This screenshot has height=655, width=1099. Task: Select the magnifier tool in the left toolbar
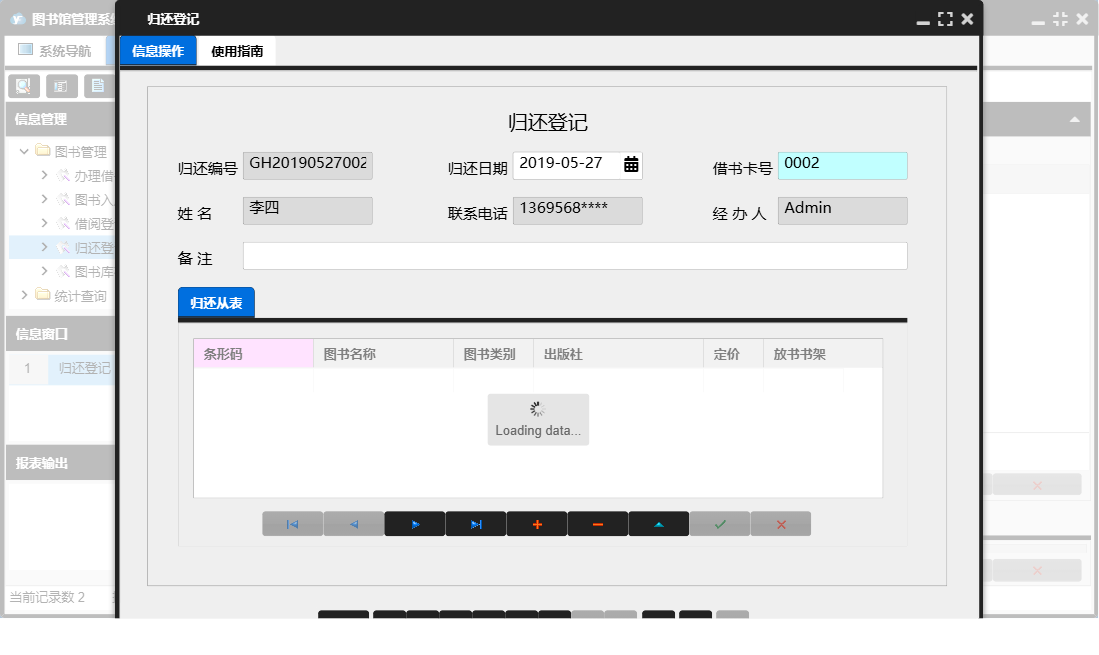click(22, 85)
